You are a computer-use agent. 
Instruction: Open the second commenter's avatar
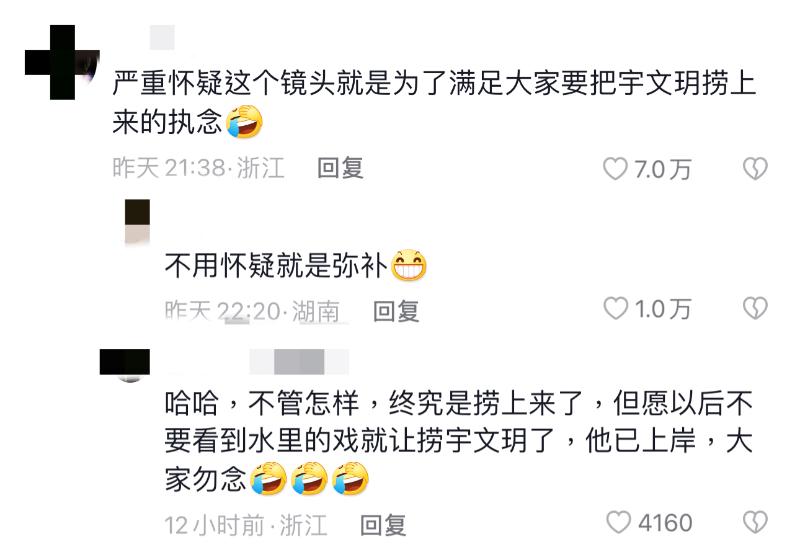click(x=137, y=222)
